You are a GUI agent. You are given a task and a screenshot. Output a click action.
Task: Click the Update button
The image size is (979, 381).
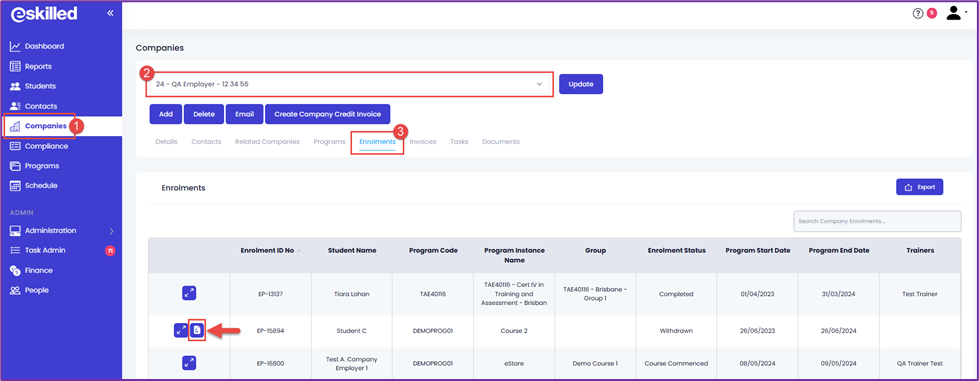[581, 84]
